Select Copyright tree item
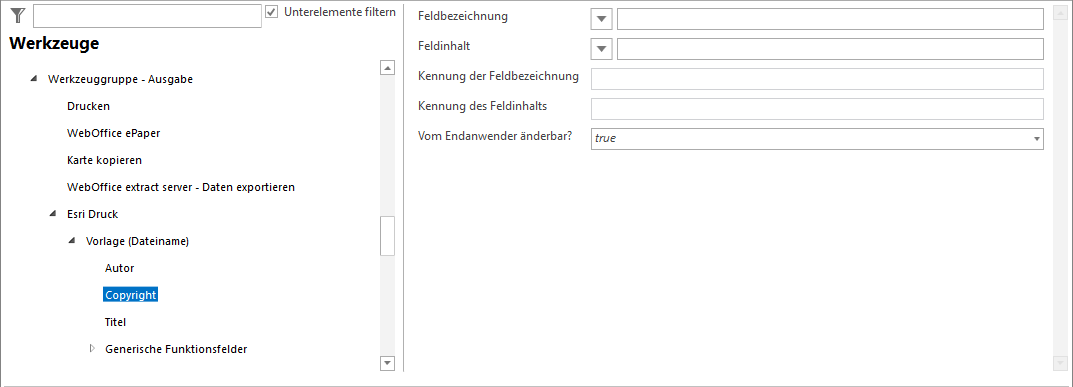Viewport: 1073px width, 387px height. [x=131, y=295]
